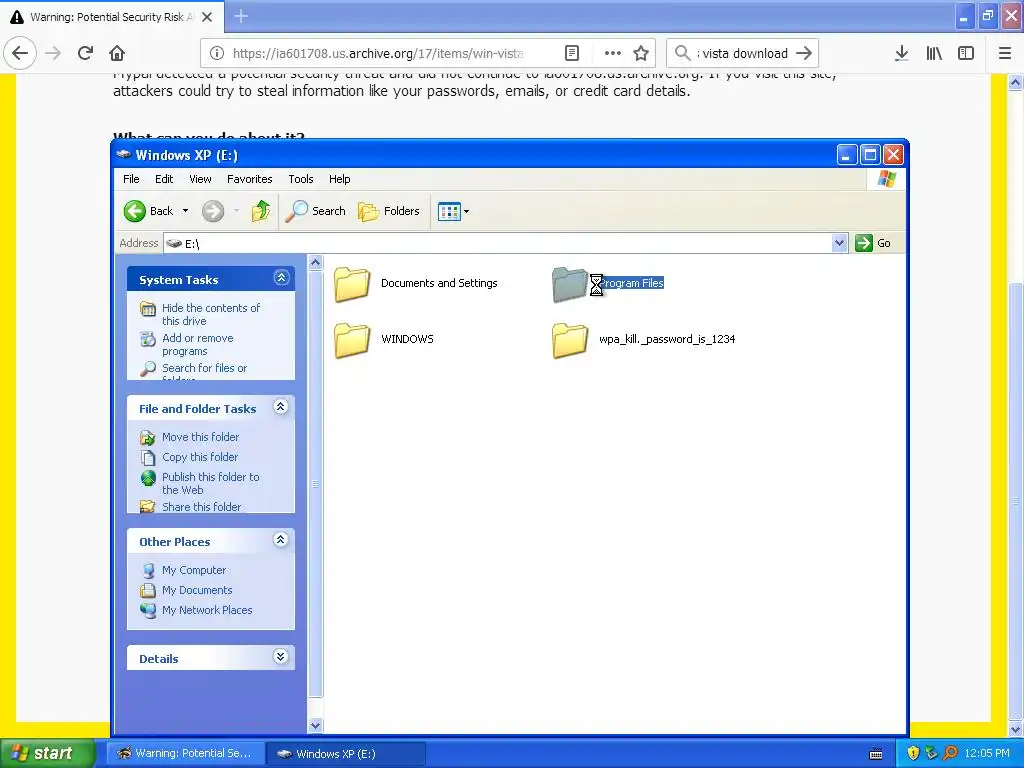The image size is (1024, 768).
Task: Select the WINDOWS folder icon
Action: click(x=352, y=340)
